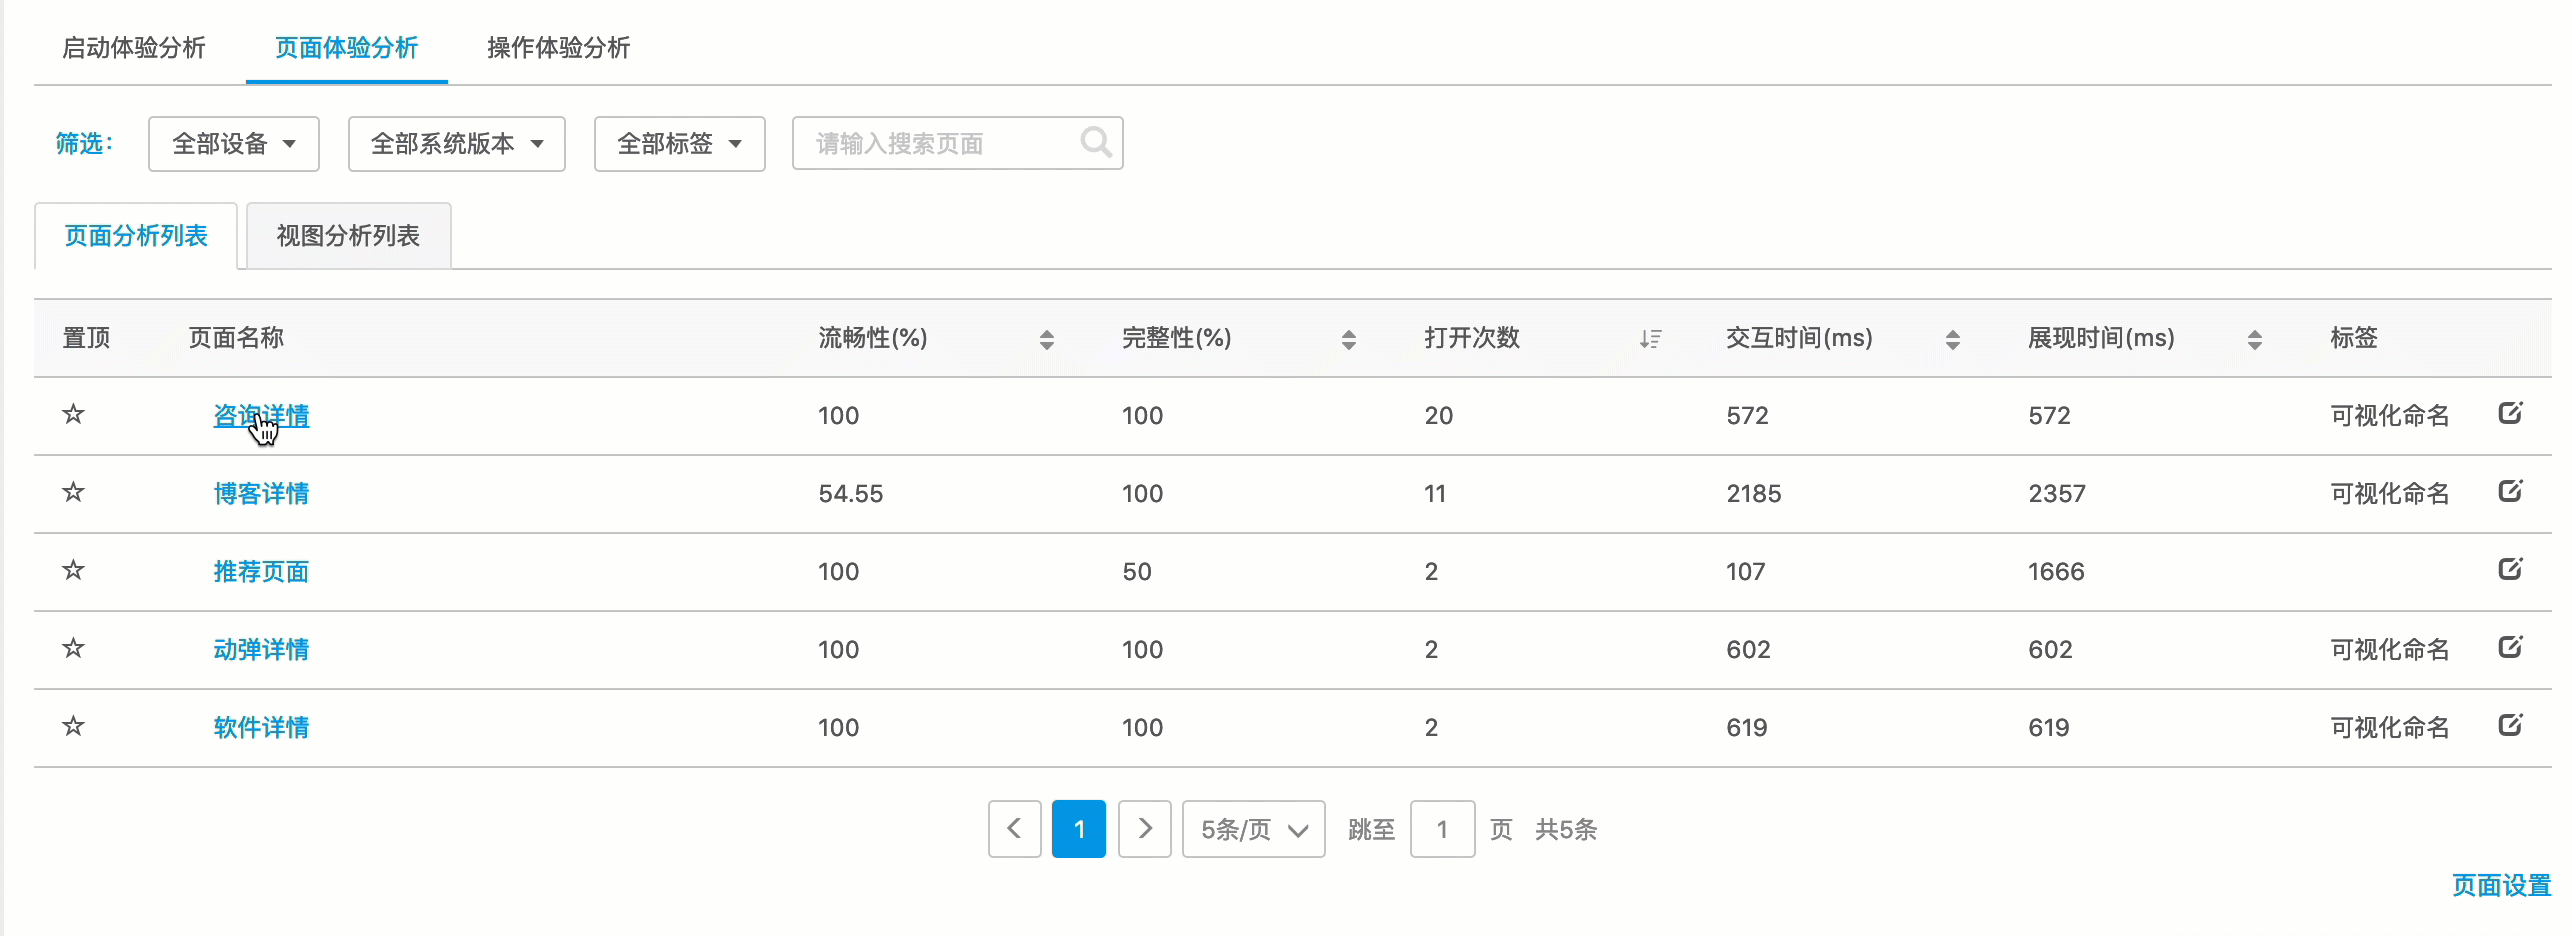
Task: Sort by 交互时间(ms) column arrows
Action: [1952, 340]
